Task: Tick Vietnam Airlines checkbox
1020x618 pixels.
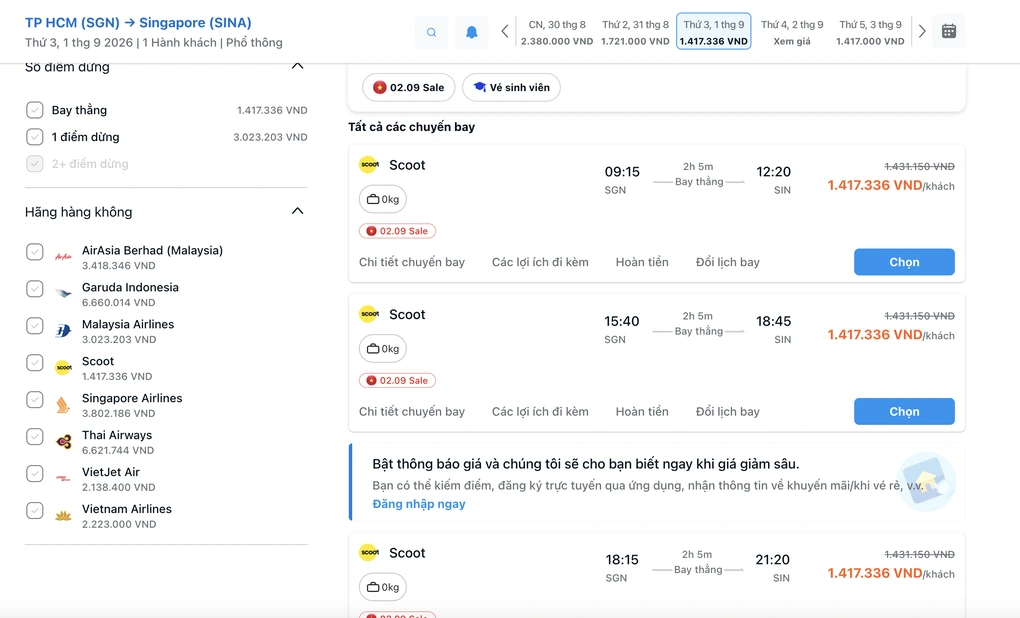Action: 34,511
